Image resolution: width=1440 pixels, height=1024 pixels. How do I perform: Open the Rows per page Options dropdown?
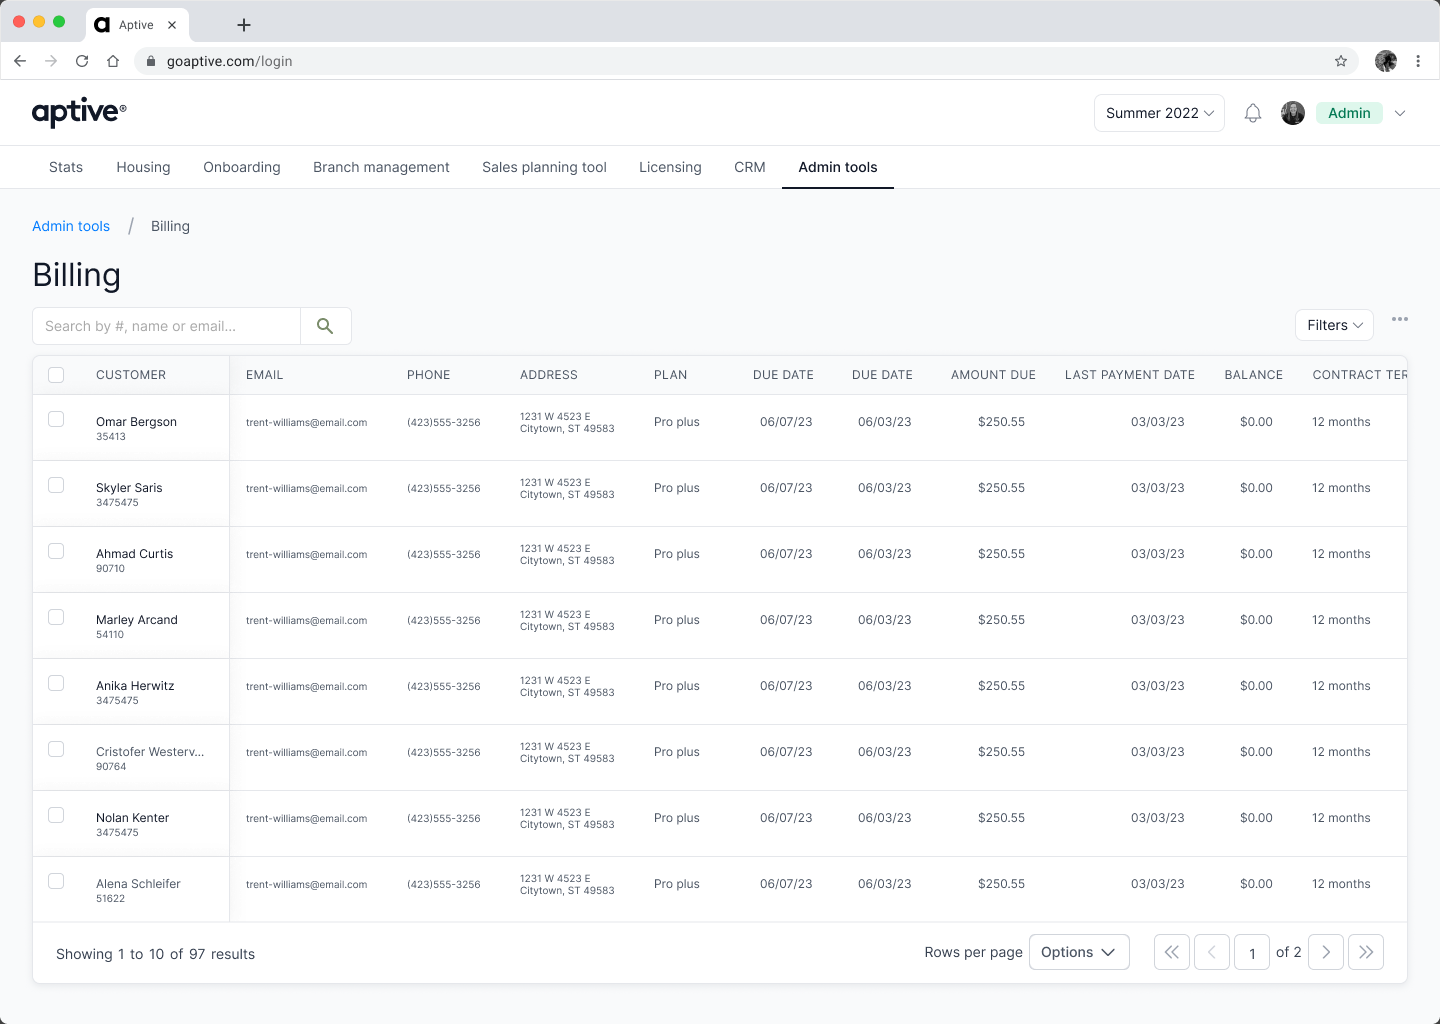pyautogui.click(x=1079, y=952)
